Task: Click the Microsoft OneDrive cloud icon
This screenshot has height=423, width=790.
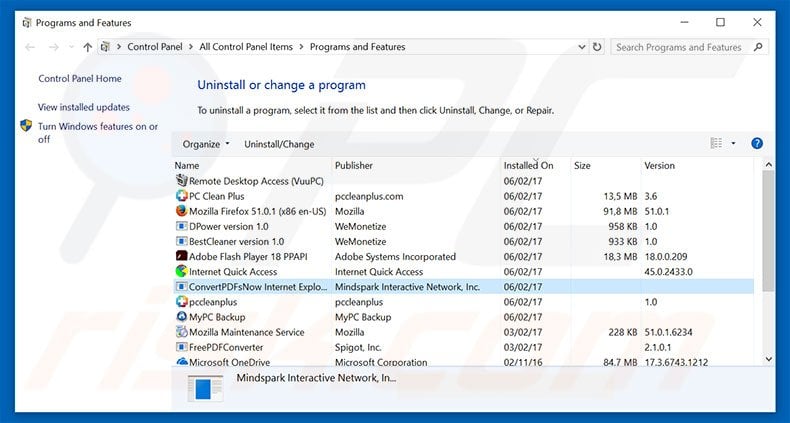Action: click(x=181, y=362)
